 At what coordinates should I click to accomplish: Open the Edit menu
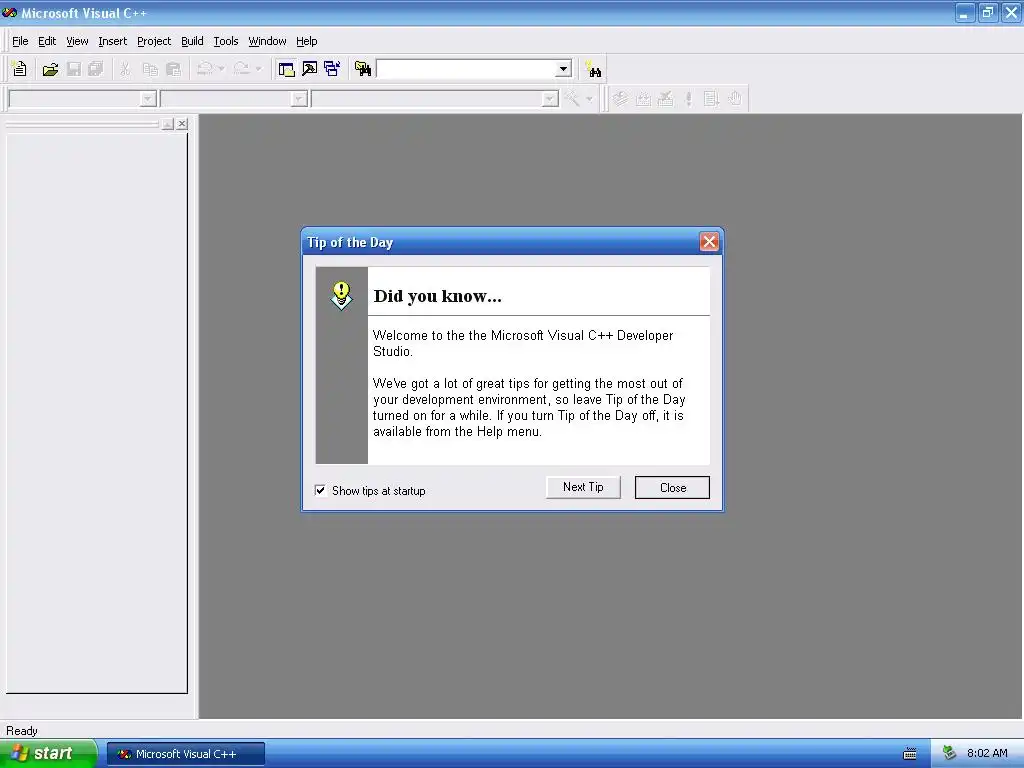(47, 41)
